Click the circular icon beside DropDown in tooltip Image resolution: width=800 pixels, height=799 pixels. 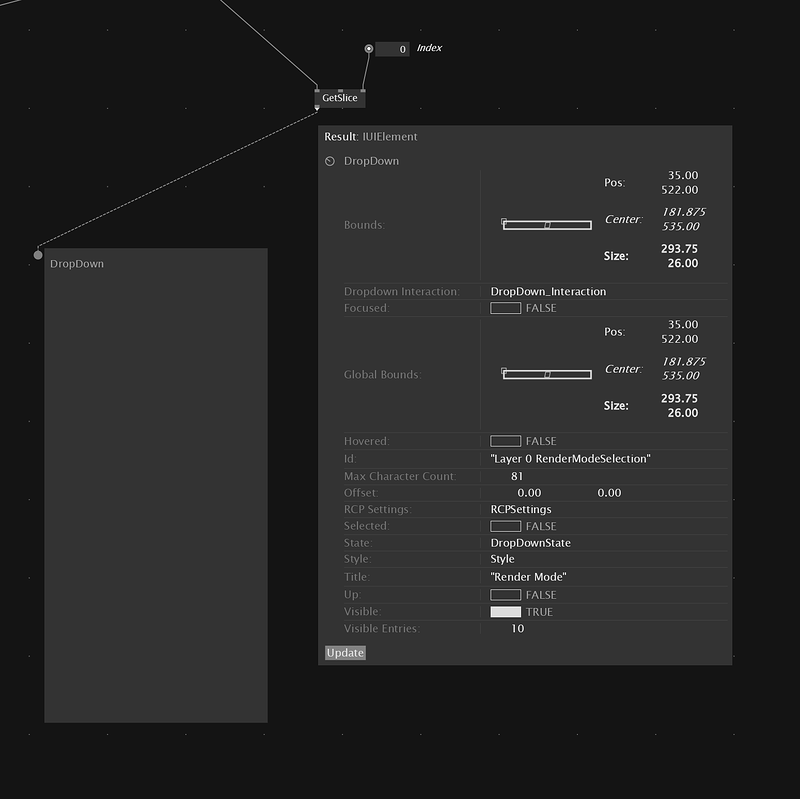330,161
